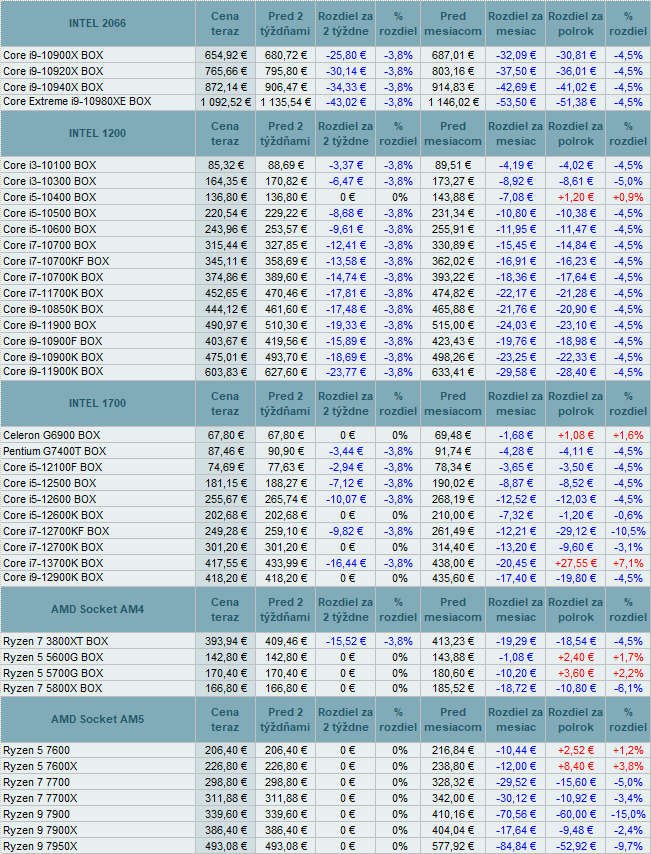This screenshot has width=651, height=854.
Task: Click the Ryzen 7 7700 row name
Action: click(x=36, y=783)
